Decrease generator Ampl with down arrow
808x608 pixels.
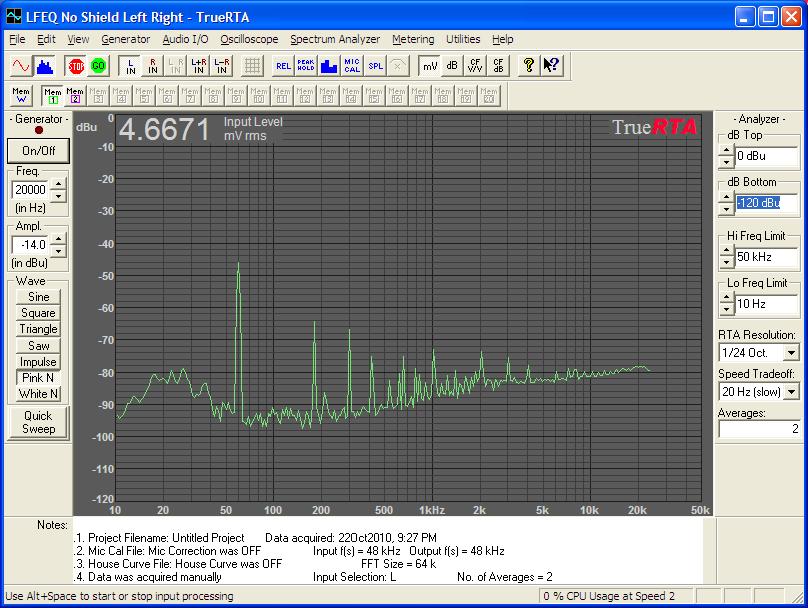click(58, 250)
